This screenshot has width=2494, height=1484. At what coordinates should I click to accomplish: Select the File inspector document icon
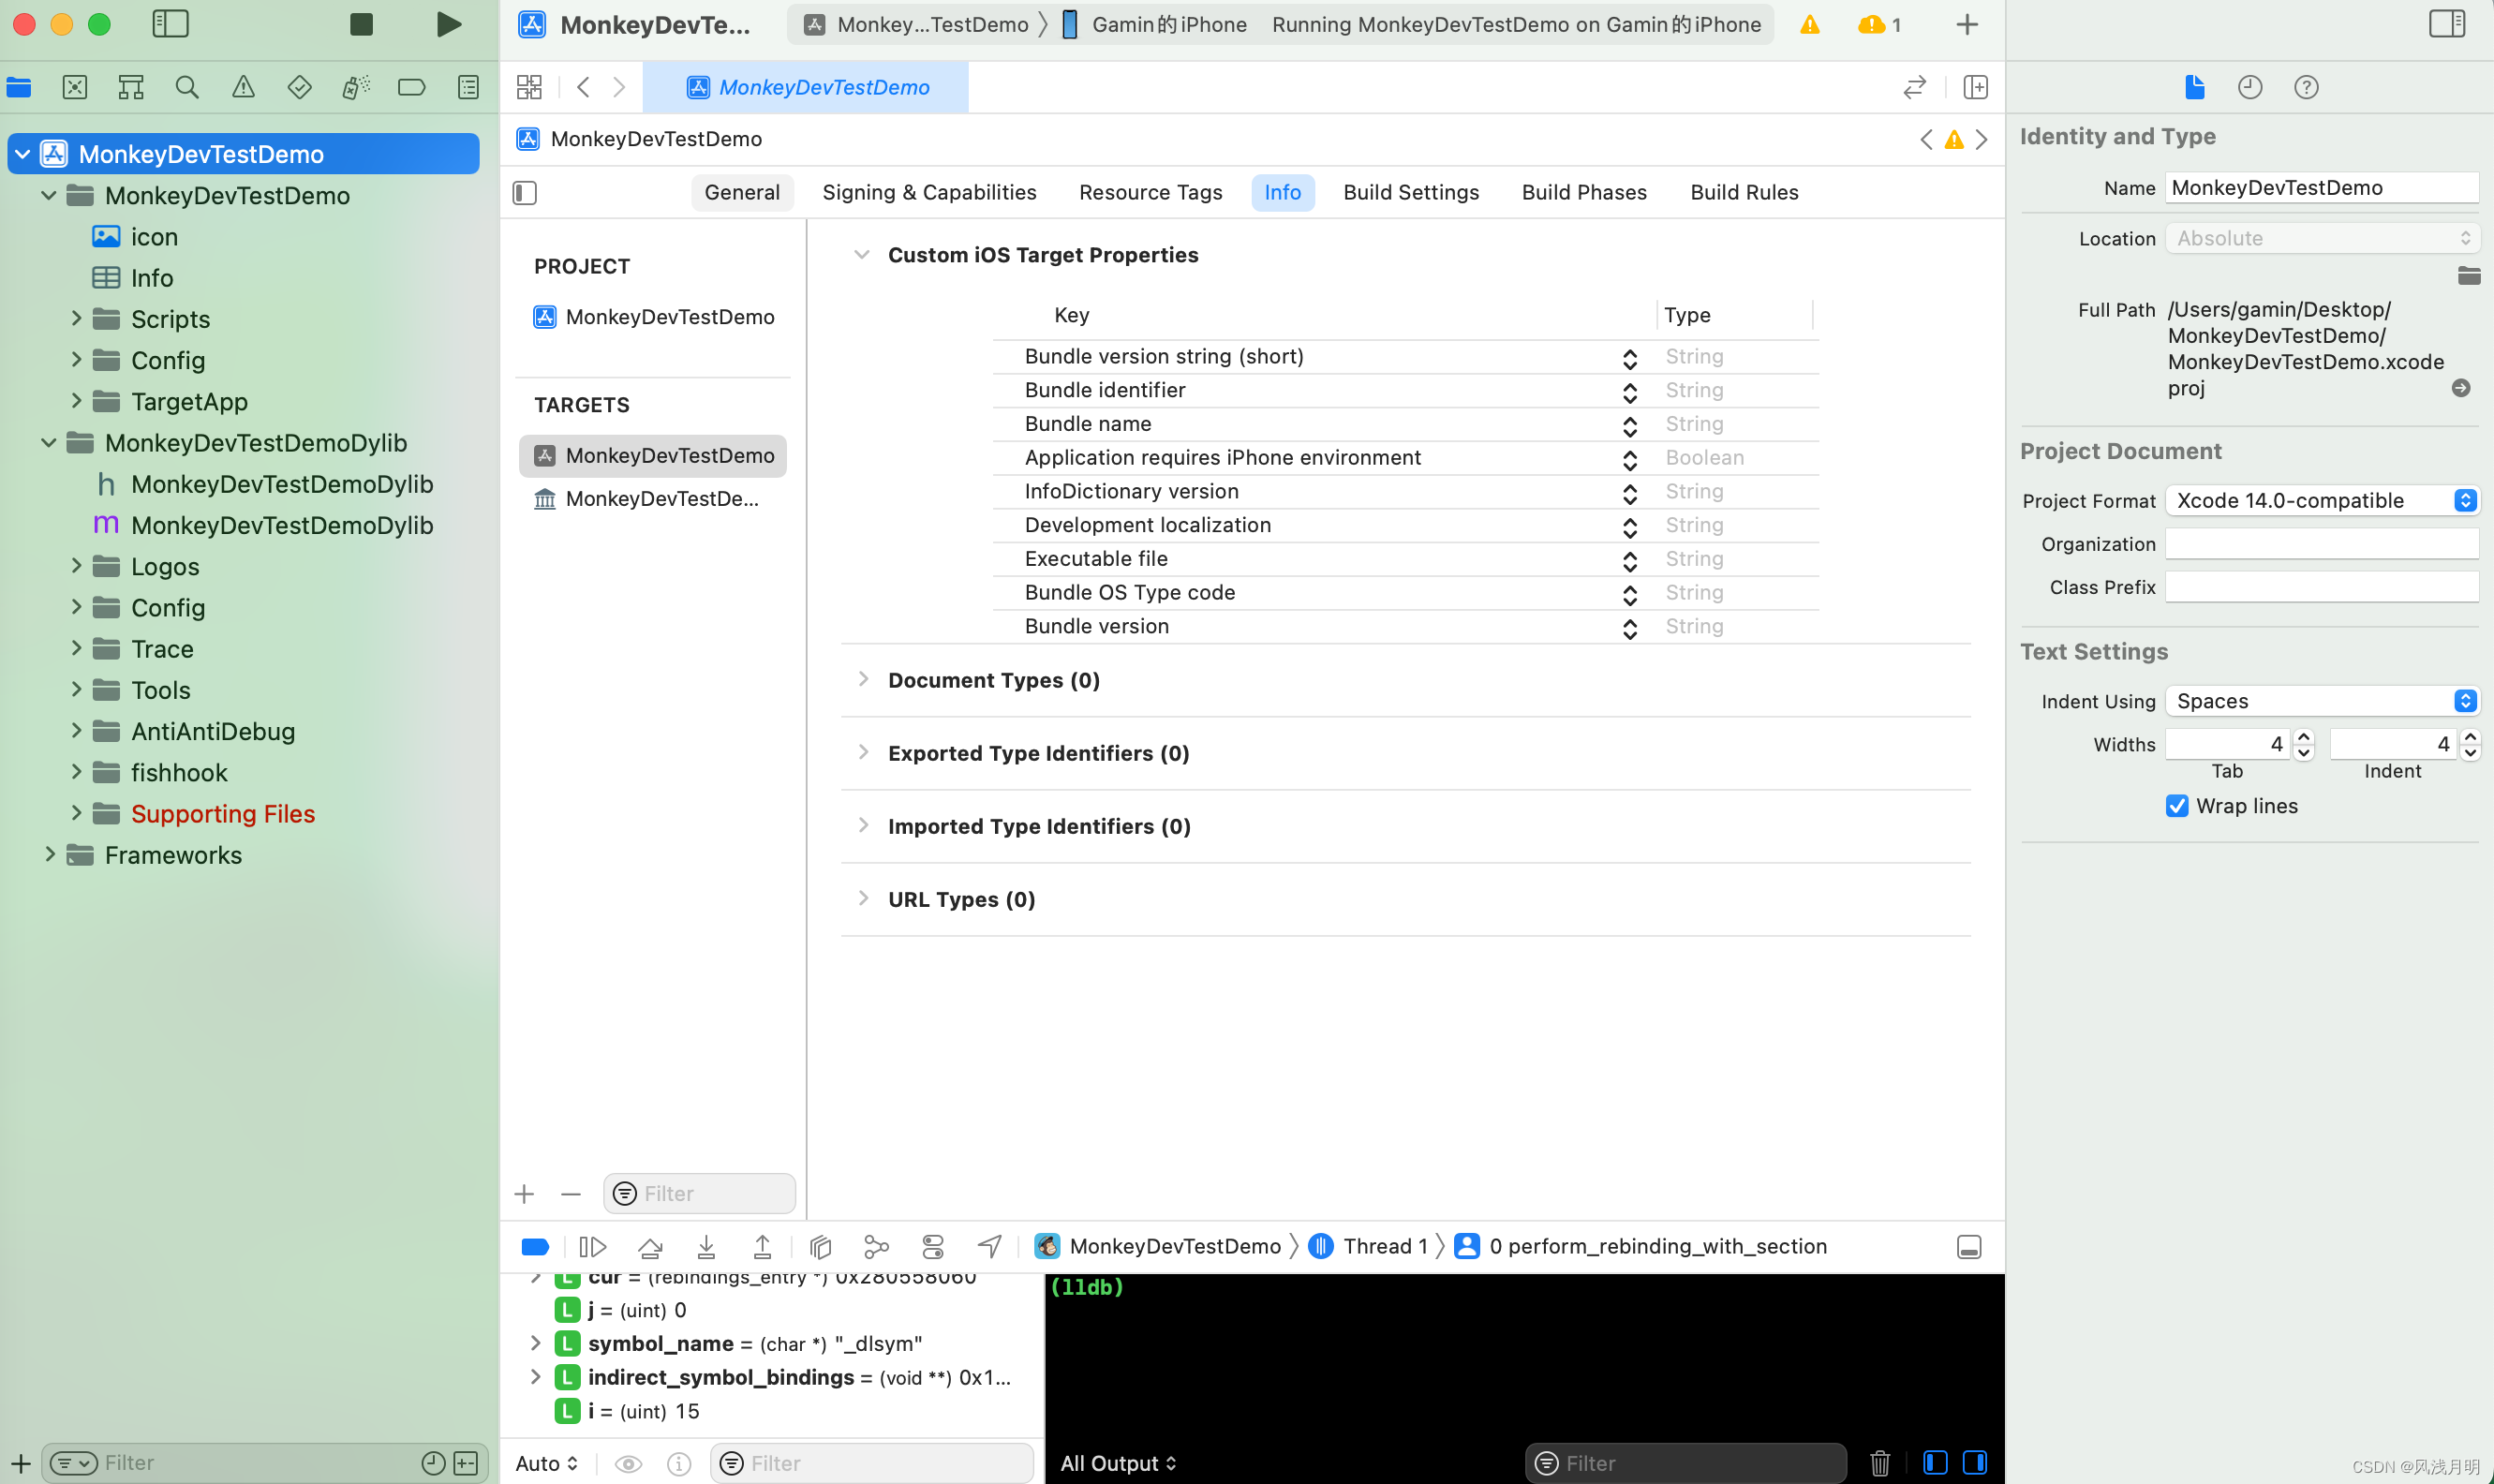tap(2194, 87)
